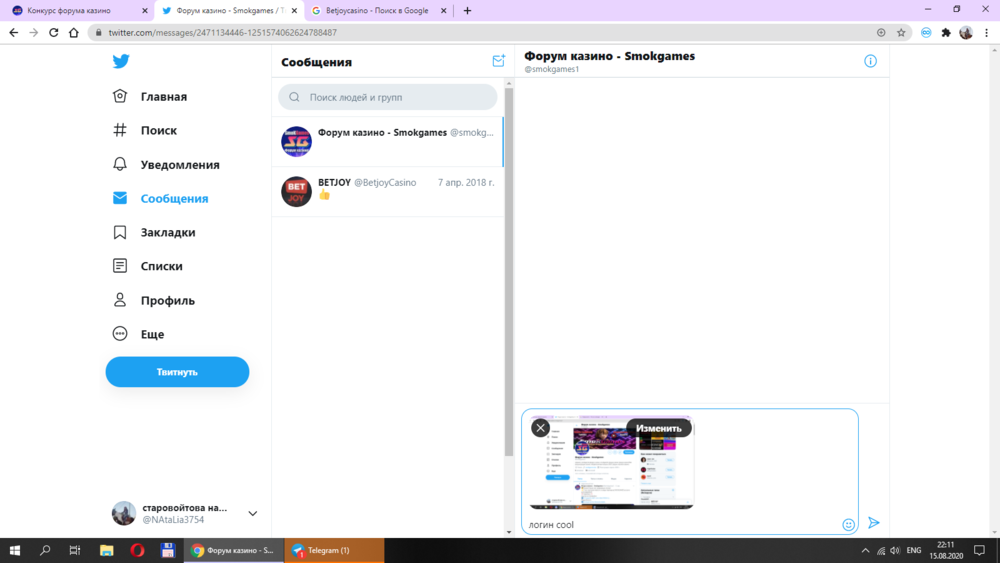Expand account menu chevron for @NAtaLia3754
The height and width of the screenshot is (563, 1000).
click(x=253, y=513)
